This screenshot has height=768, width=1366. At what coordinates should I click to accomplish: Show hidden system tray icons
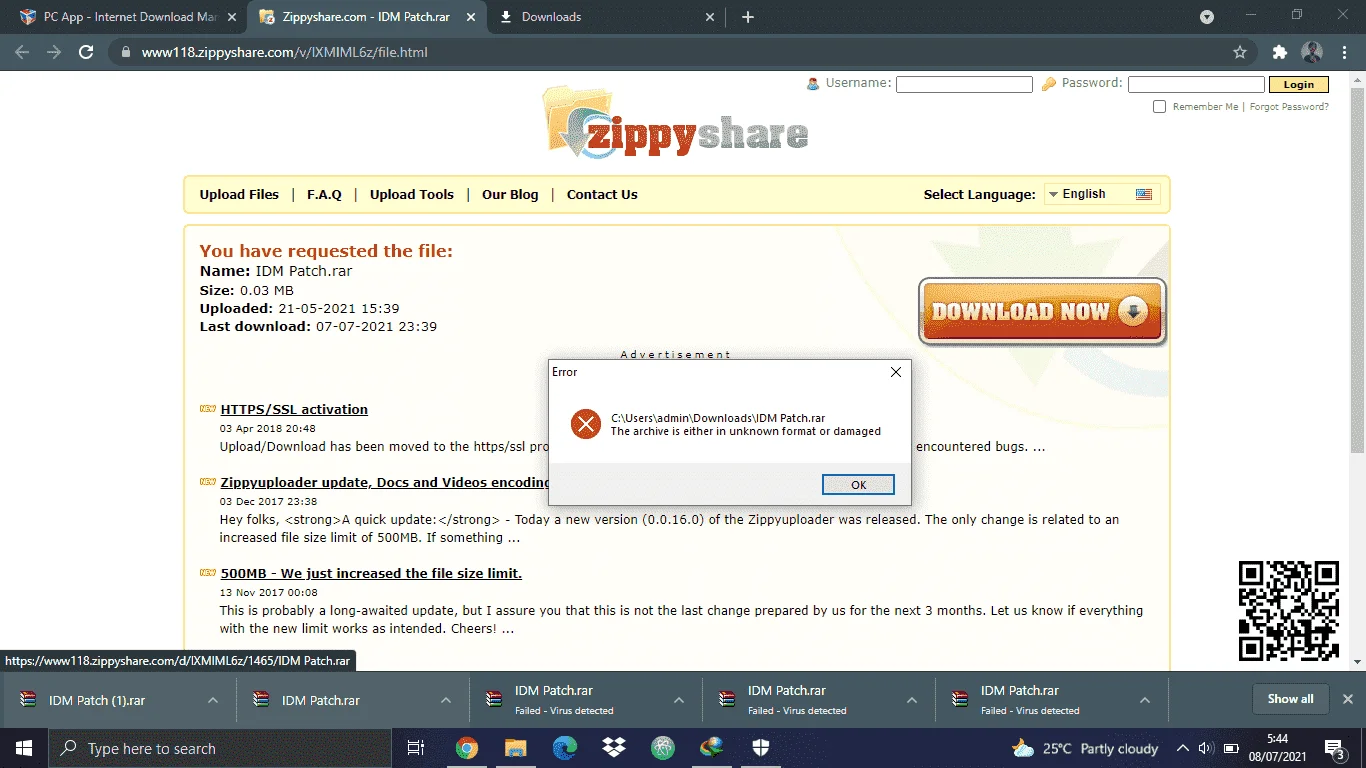[1183, 748]
